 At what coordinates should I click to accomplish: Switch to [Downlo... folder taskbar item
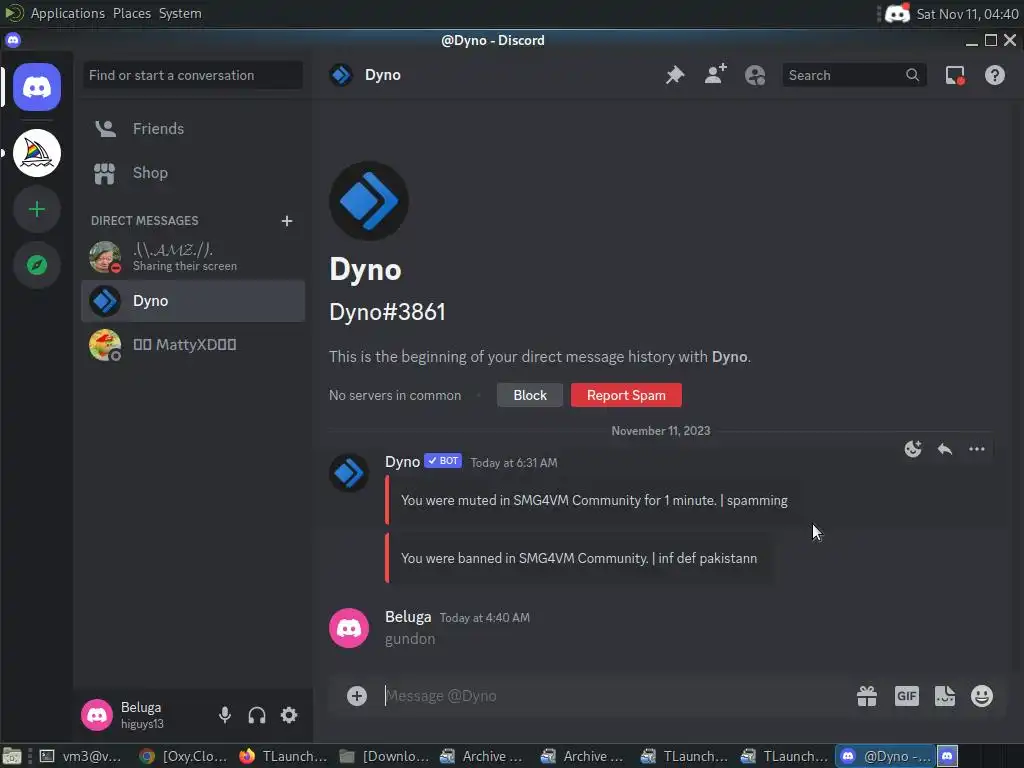tap(385, 756)
